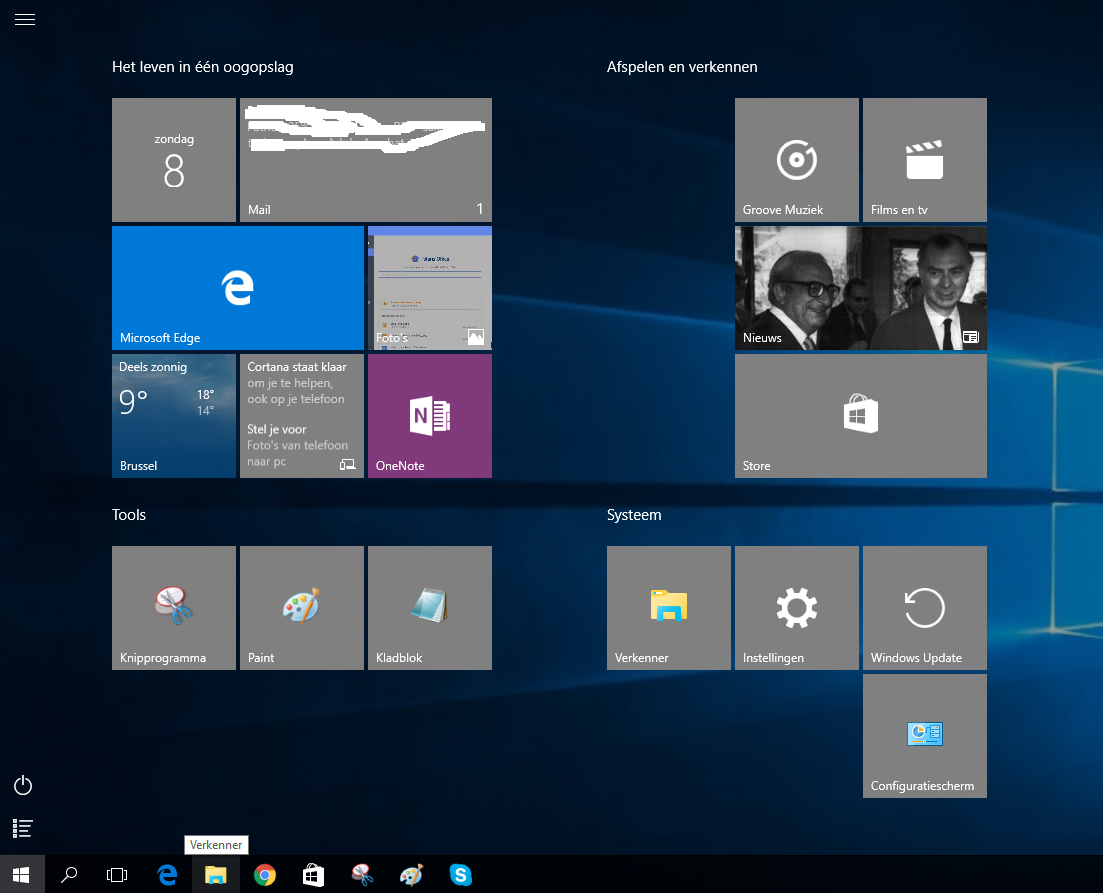Launch the Paint tile

coord(302,608)
